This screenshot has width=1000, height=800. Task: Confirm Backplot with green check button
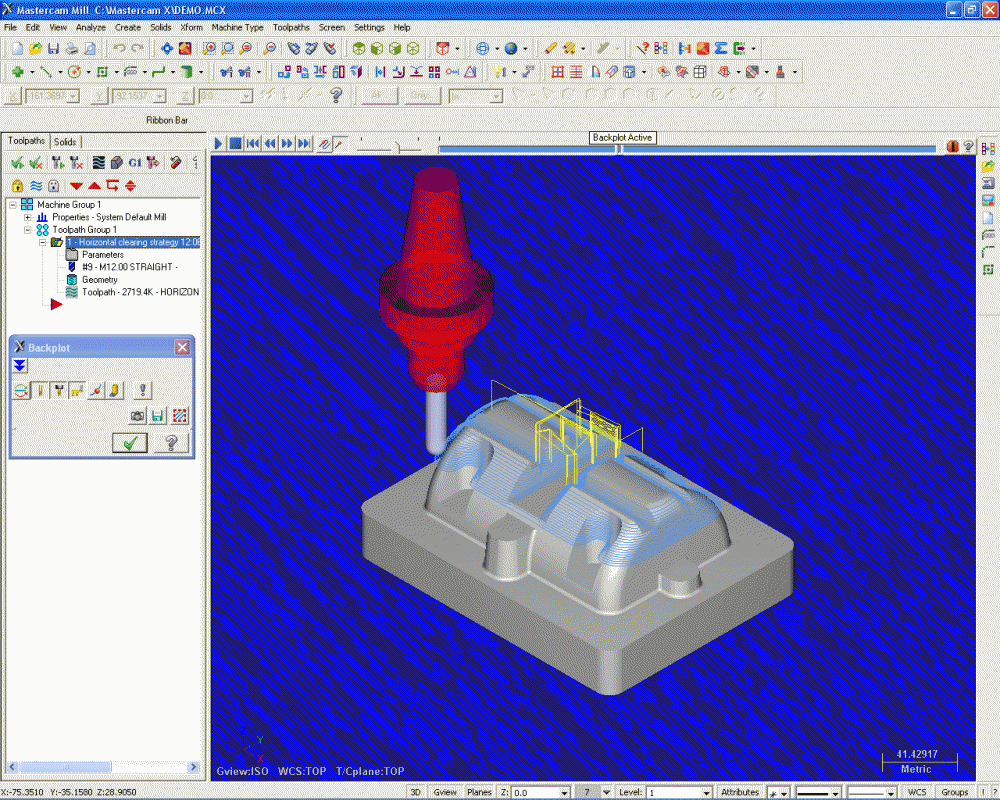pyautogui.click(x=130, y=443)
